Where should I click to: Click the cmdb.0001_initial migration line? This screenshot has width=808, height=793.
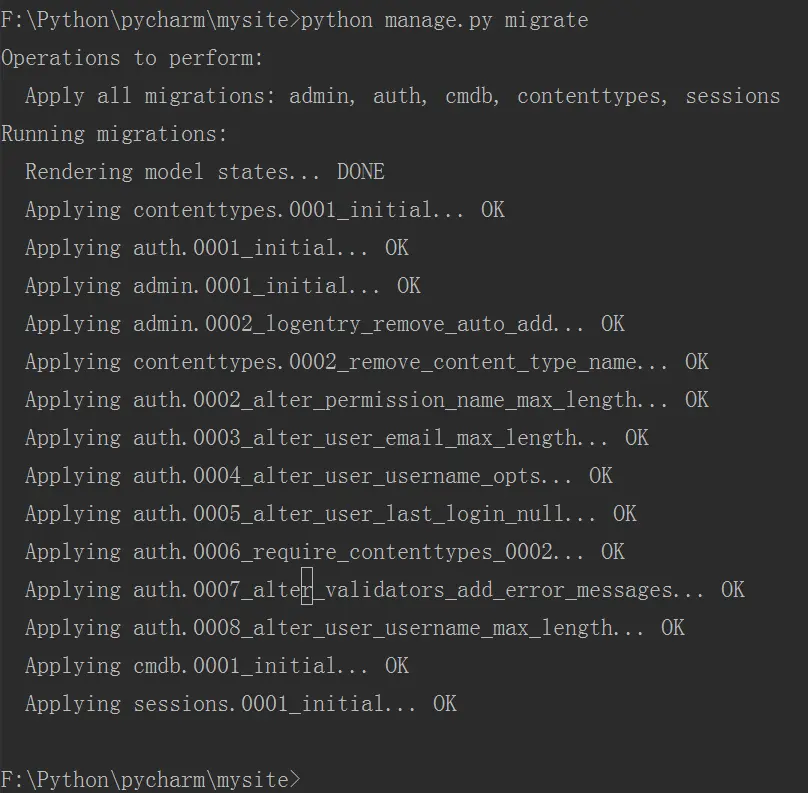tap(217, 666)
